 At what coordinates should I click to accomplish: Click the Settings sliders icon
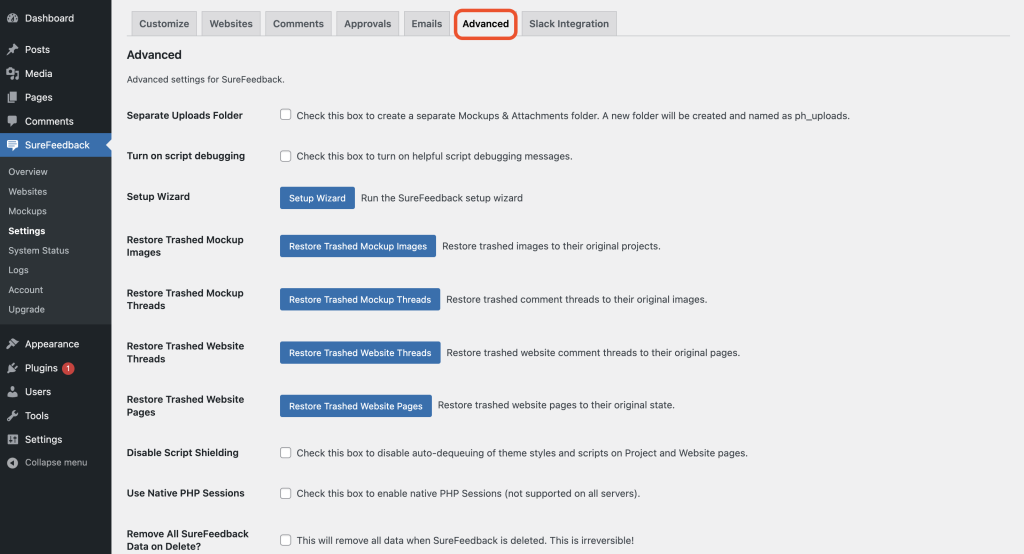[12, 440]
